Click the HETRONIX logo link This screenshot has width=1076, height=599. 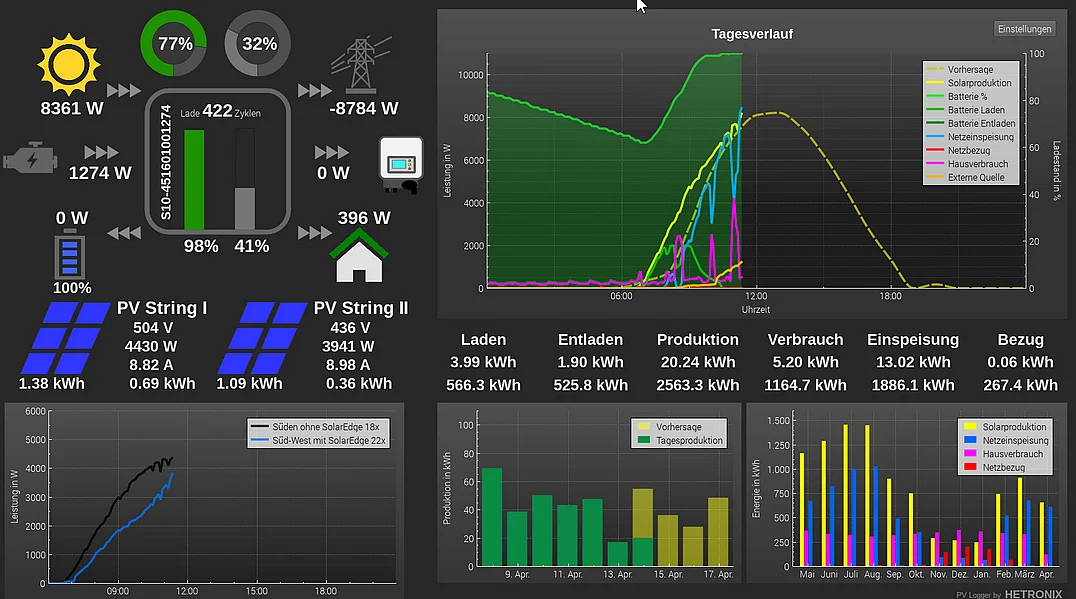pyautogui.click(x=1020, y=593)
